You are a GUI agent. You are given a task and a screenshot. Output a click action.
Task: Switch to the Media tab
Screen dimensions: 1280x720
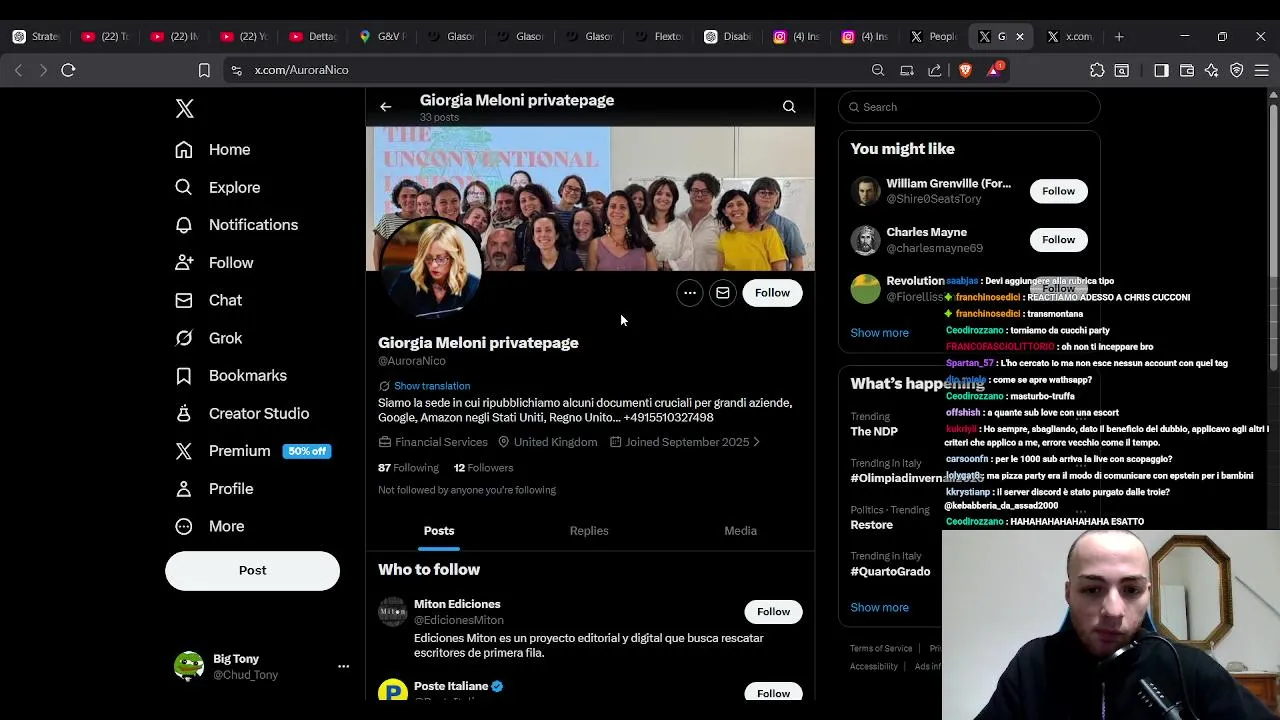[740, 531]
